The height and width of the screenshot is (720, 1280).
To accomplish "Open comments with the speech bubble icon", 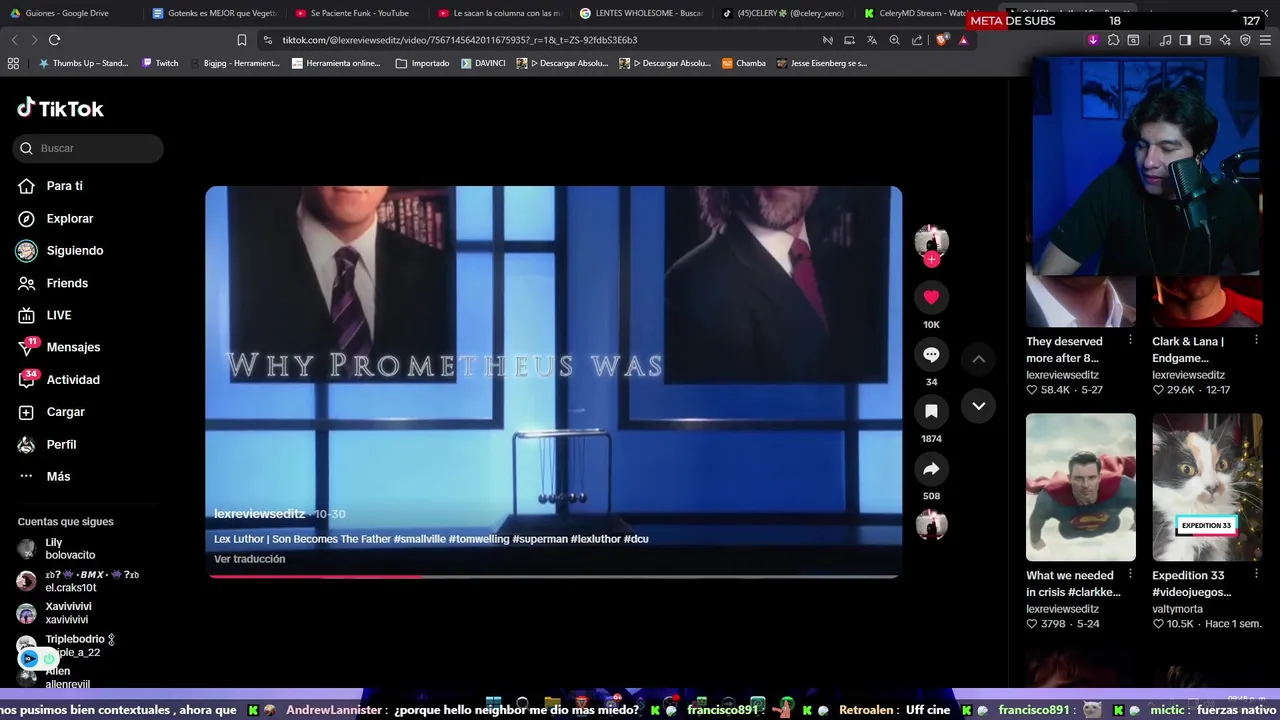I will [x=931, y=354].
